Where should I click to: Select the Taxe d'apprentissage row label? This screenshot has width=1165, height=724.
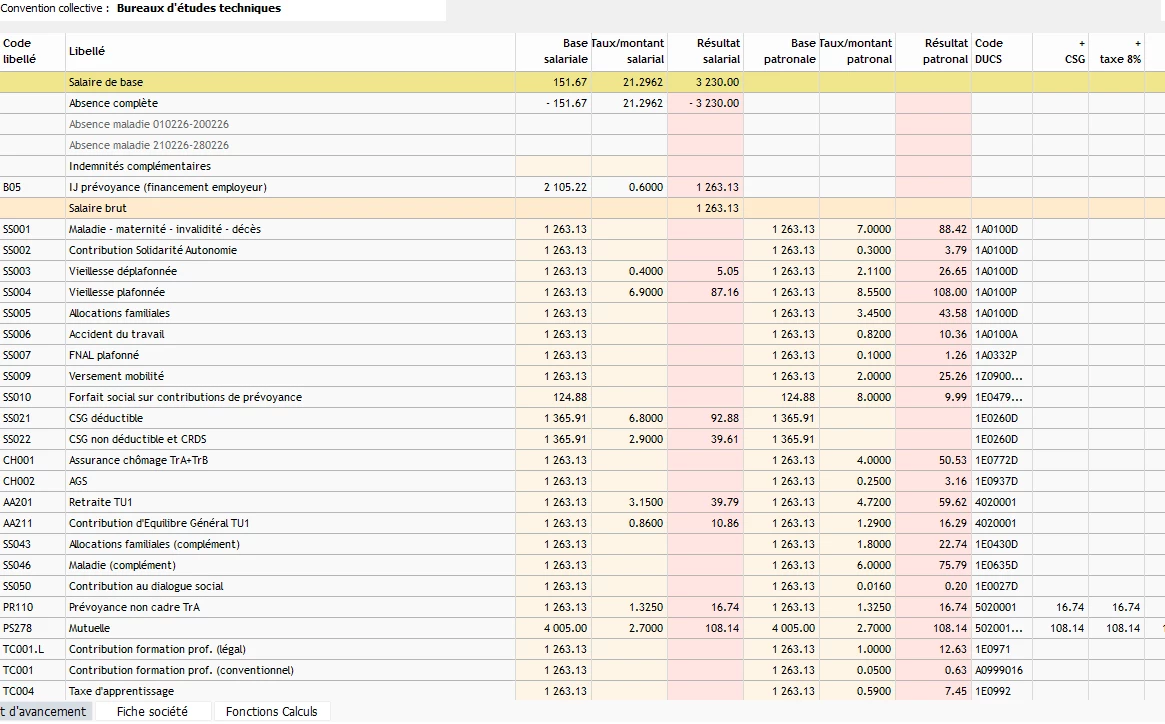[121, 691]
